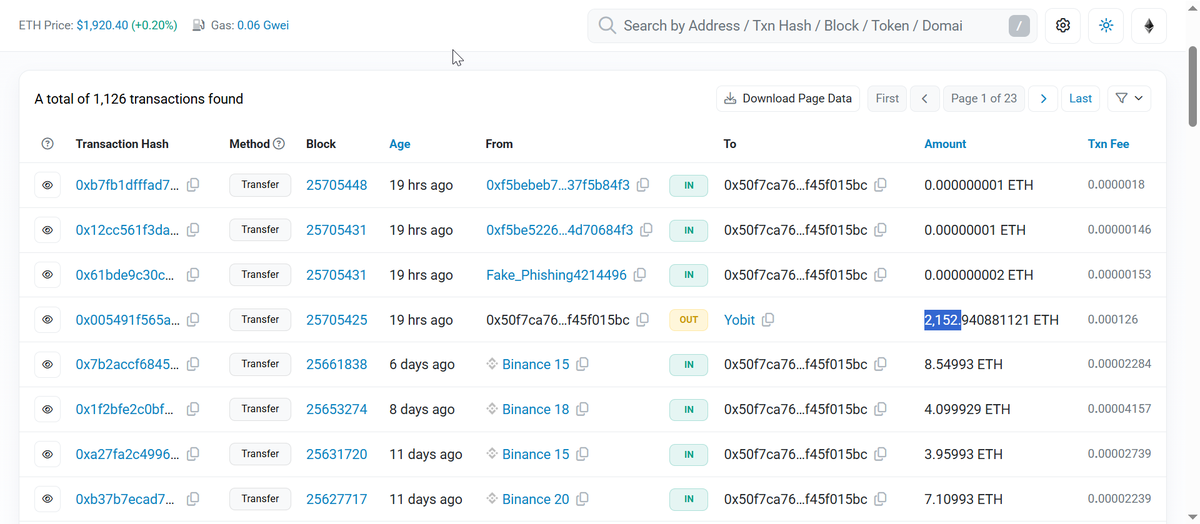Screen dimensions: 1200x524
Task: Preview transaction 0xb7fb1dfffad7 via eye icon
Action: pos(47,185)
